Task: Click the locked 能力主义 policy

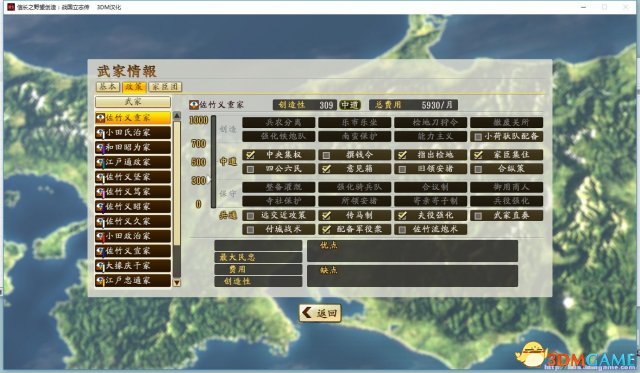Action: pyautogui.click(x=431, y=136)
